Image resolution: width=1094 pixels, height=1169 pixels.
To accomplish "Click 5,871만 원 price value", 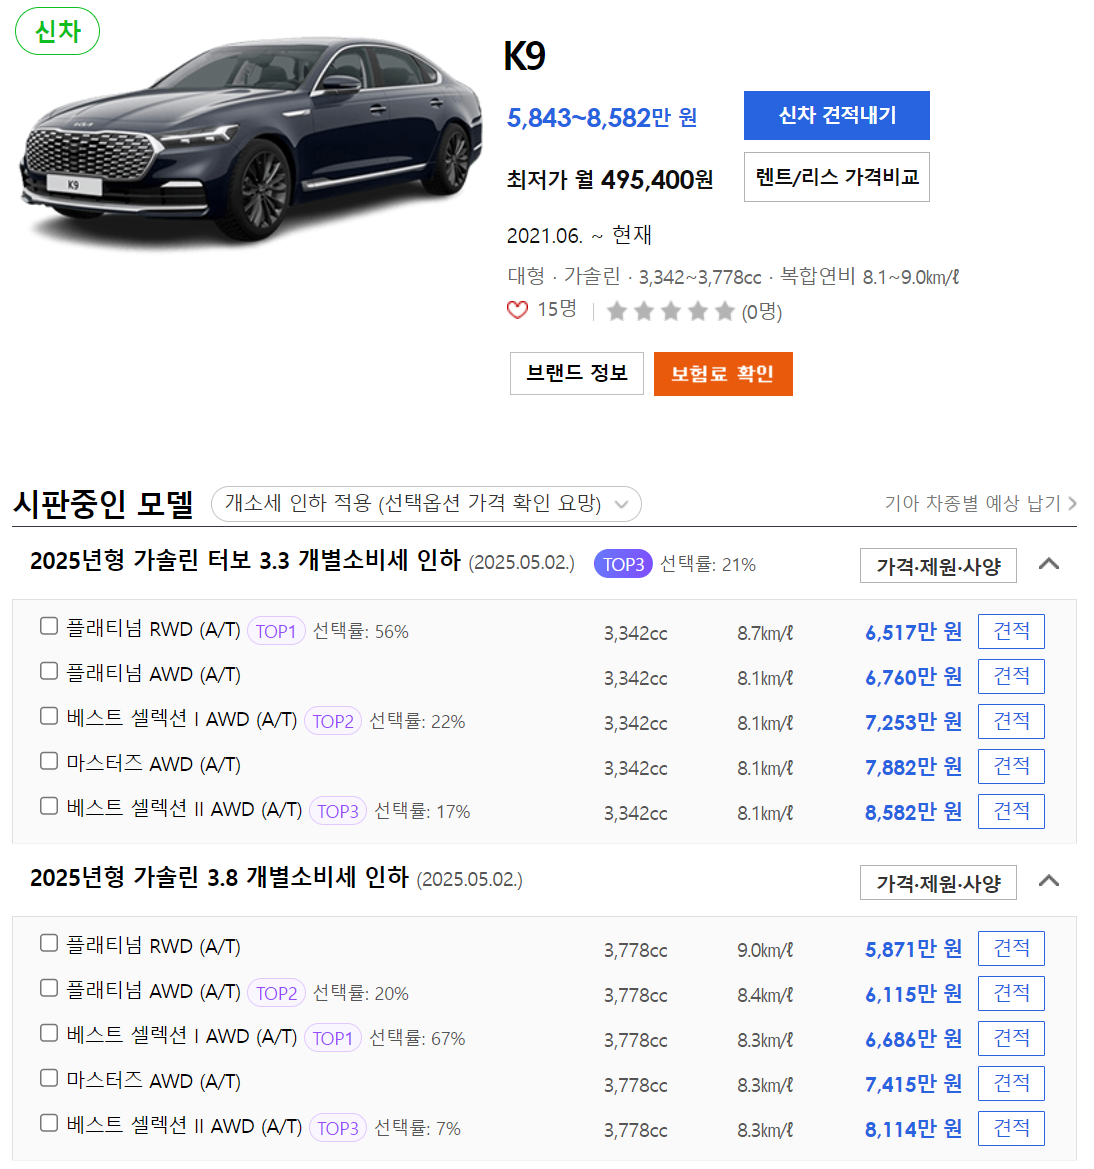I will point(913,949).
